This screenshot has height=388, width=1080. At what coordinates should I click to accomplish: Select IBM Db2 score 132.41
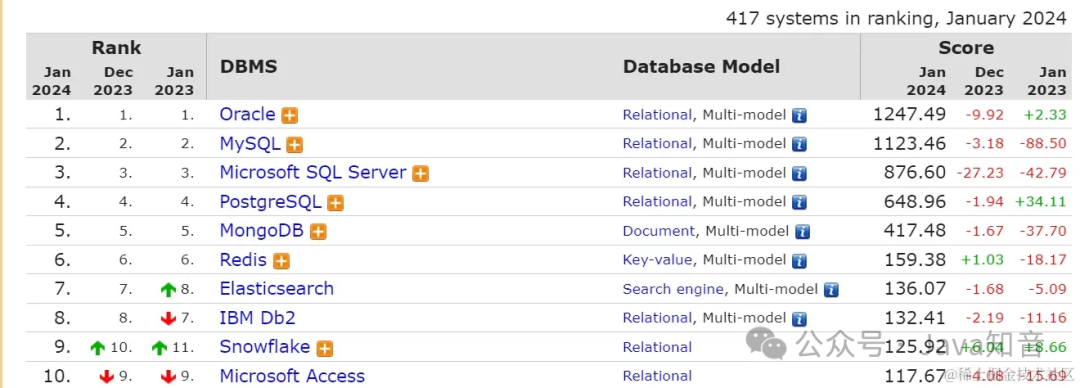[915, 318]
